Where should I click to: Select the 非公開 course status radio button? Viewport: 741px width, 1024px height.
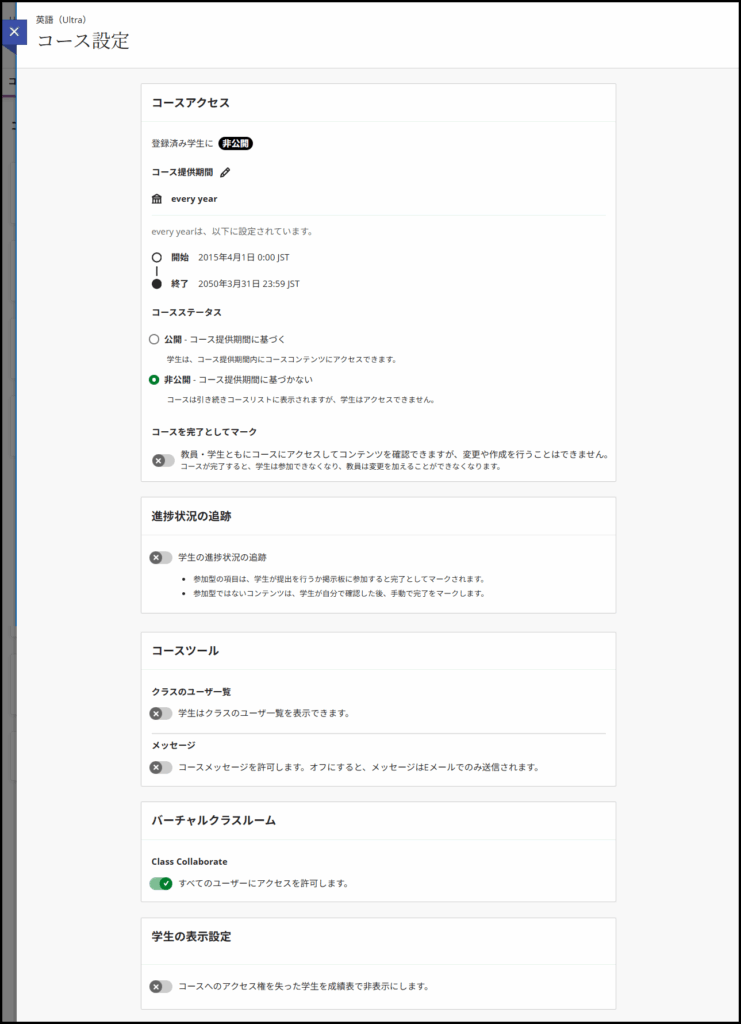pyautogui.click(x=154, y=380)
